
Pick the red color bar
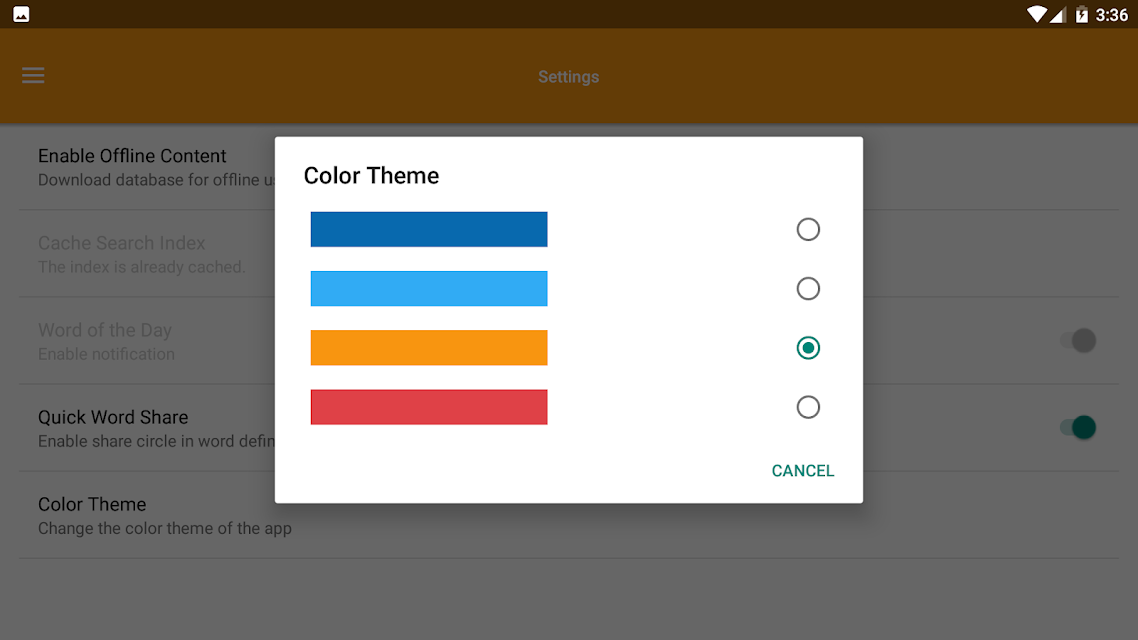(429, 407)
